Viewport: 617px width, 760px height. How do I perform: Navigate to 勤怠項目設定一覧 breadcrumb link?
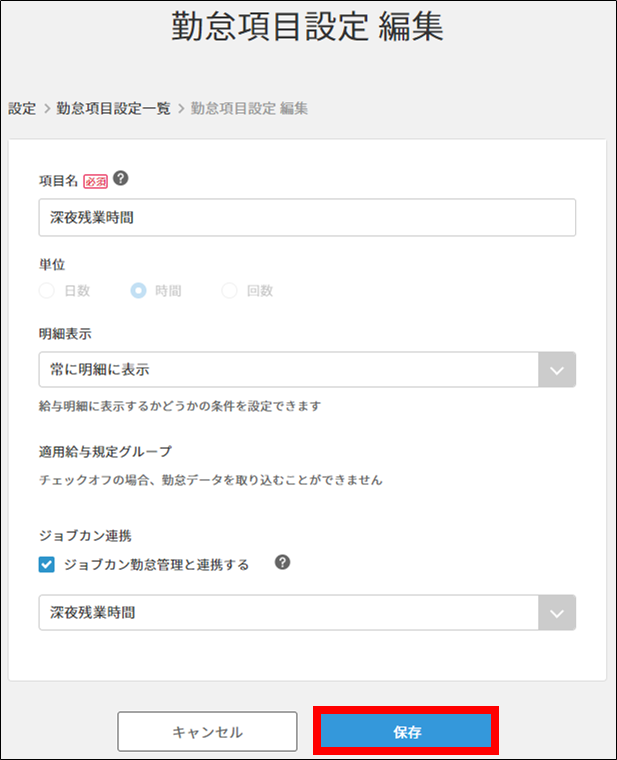coord(113,108)
